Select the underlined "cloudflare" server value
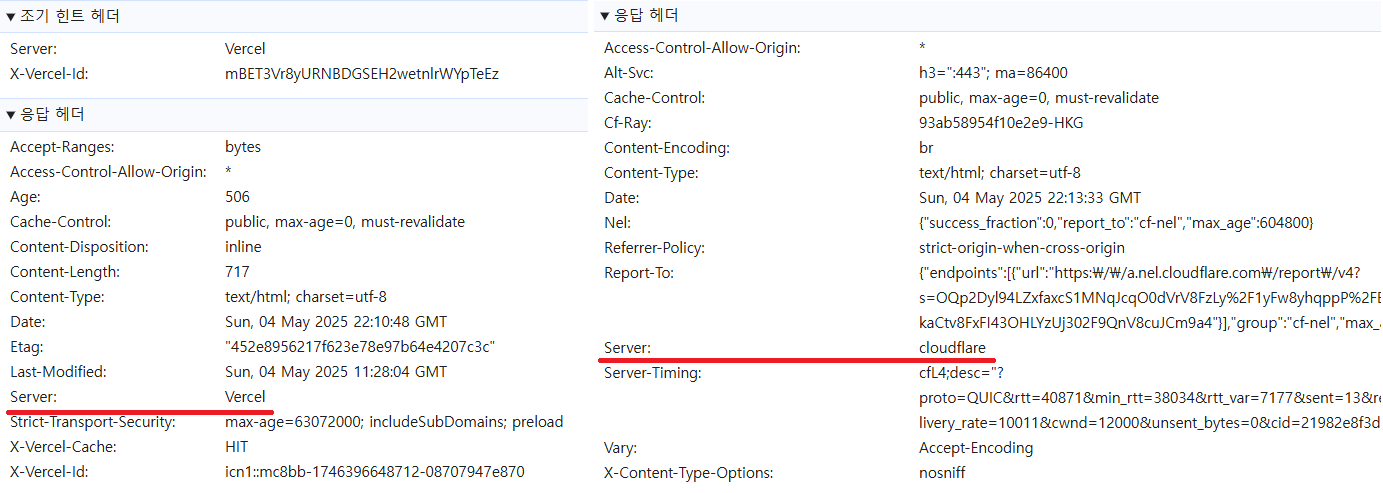Image resolution: width=1383 pixels, height=493 pixels. 952,348
